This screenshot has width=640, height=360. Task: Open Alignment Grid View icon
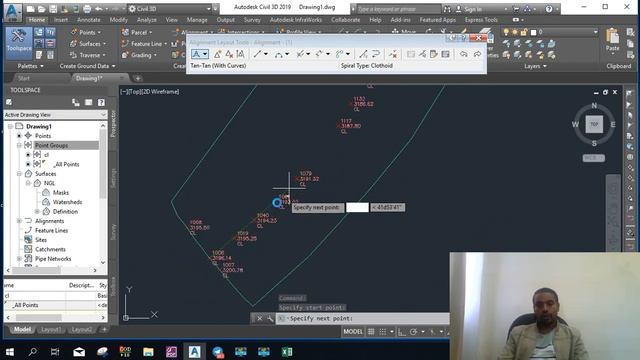point(445,54)
